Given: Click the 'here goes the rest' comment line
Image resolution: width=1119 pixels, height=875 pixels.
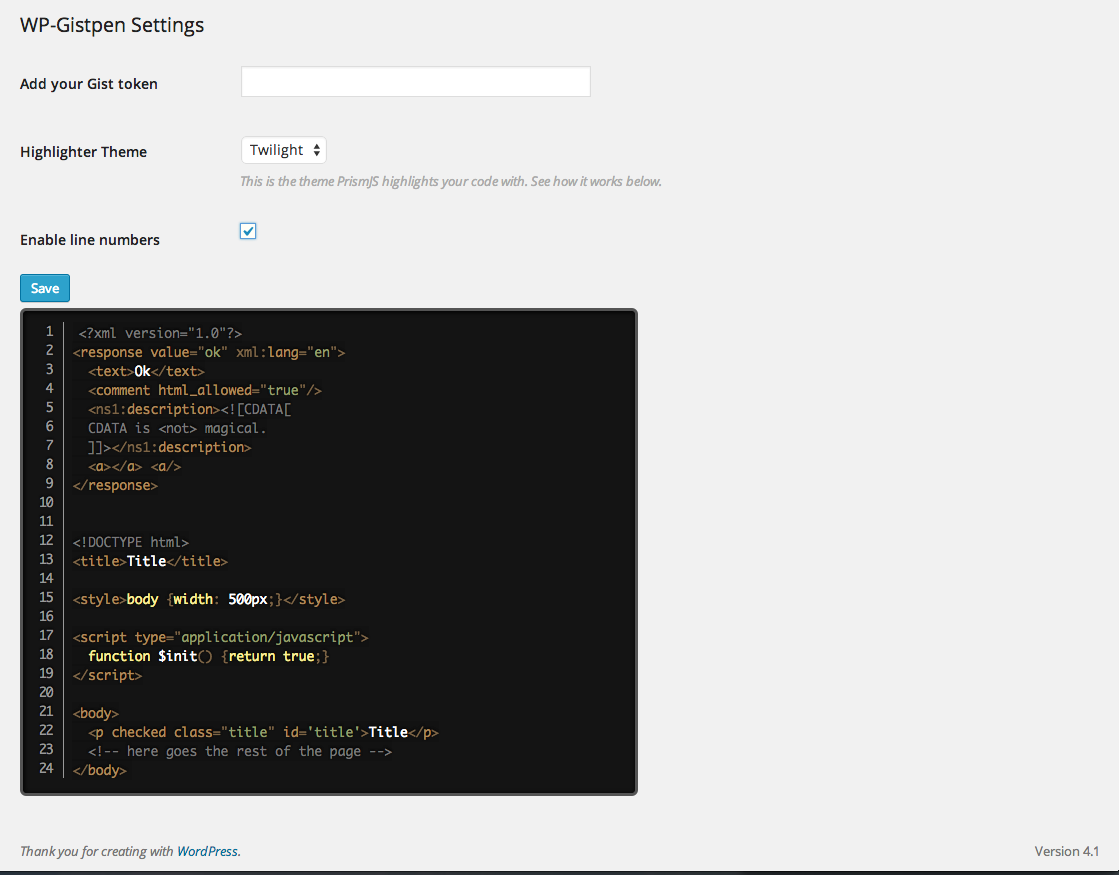Looking at the screenshot, I should click(240, 752).
